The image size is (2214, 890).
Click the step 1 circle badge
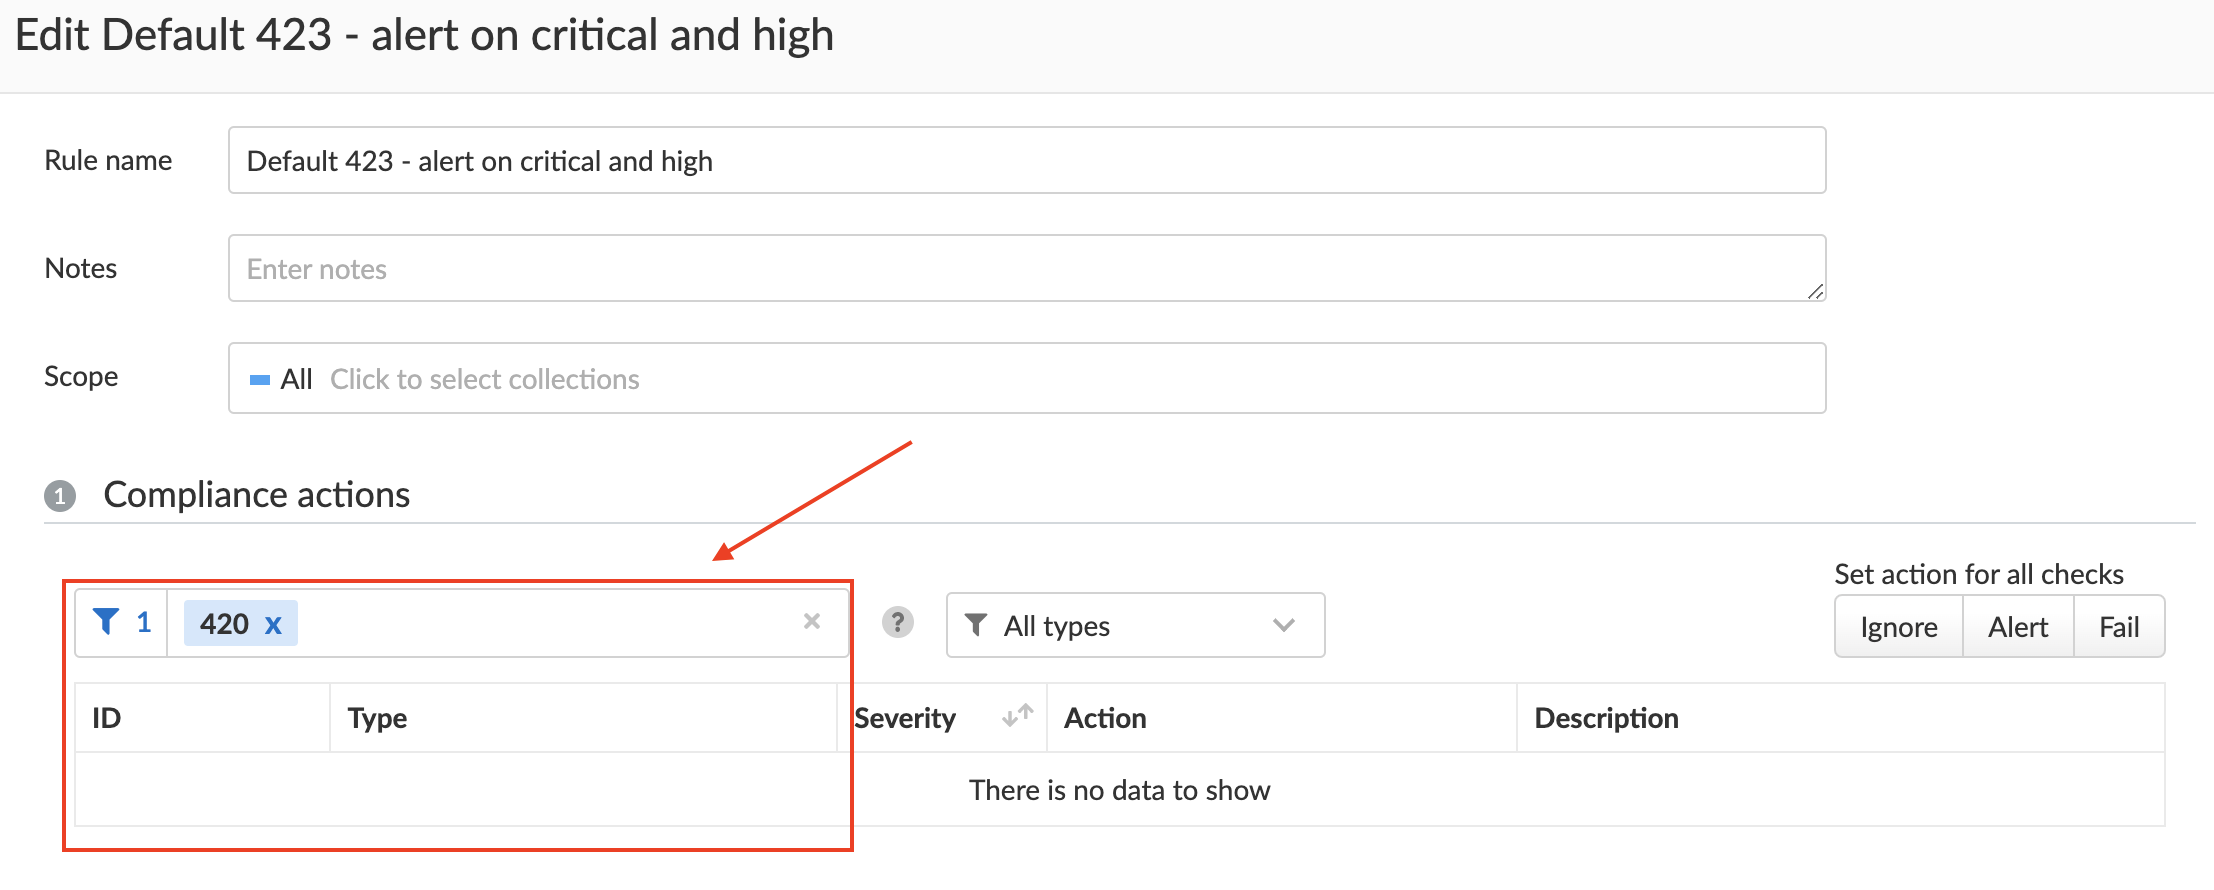(60, 495)
